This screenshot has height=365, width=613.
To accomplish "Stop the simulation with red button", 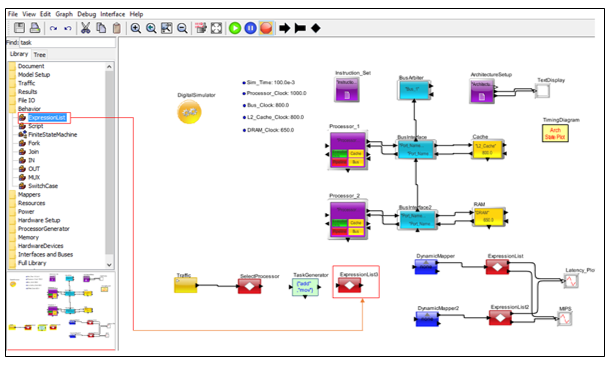I will (266, 28).
